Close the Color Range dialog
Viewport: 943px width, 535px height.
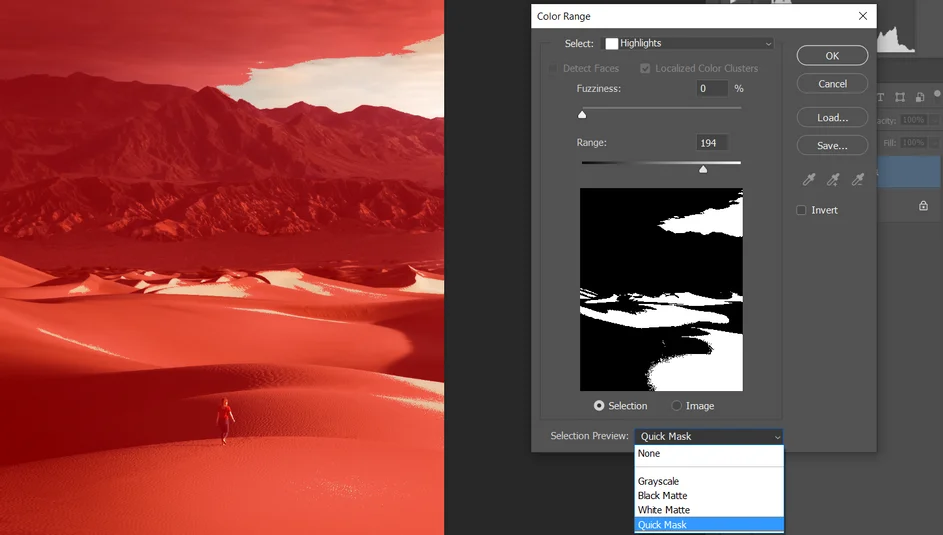863,16
